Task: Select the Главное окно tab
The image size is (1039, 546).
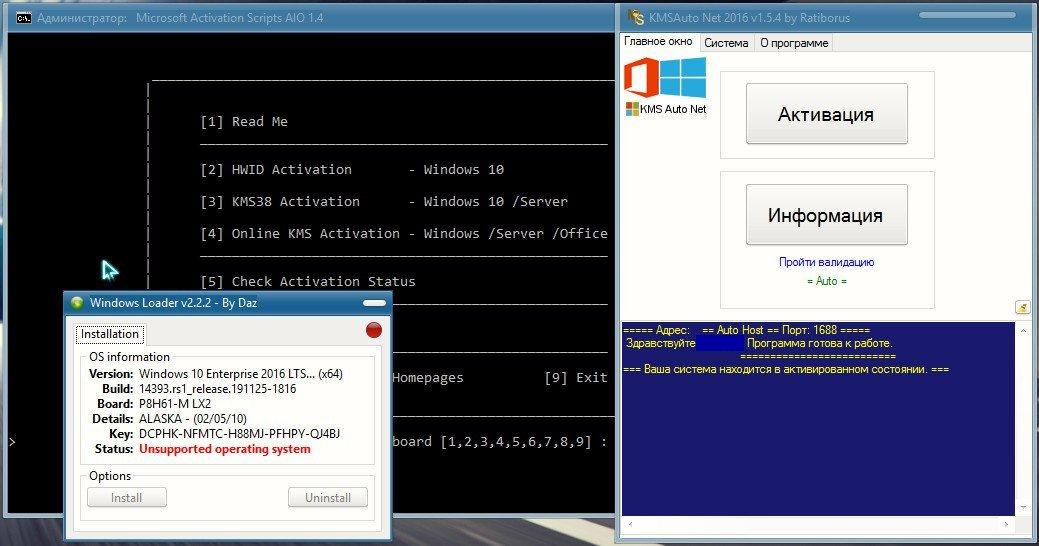Action: [658, 42]
